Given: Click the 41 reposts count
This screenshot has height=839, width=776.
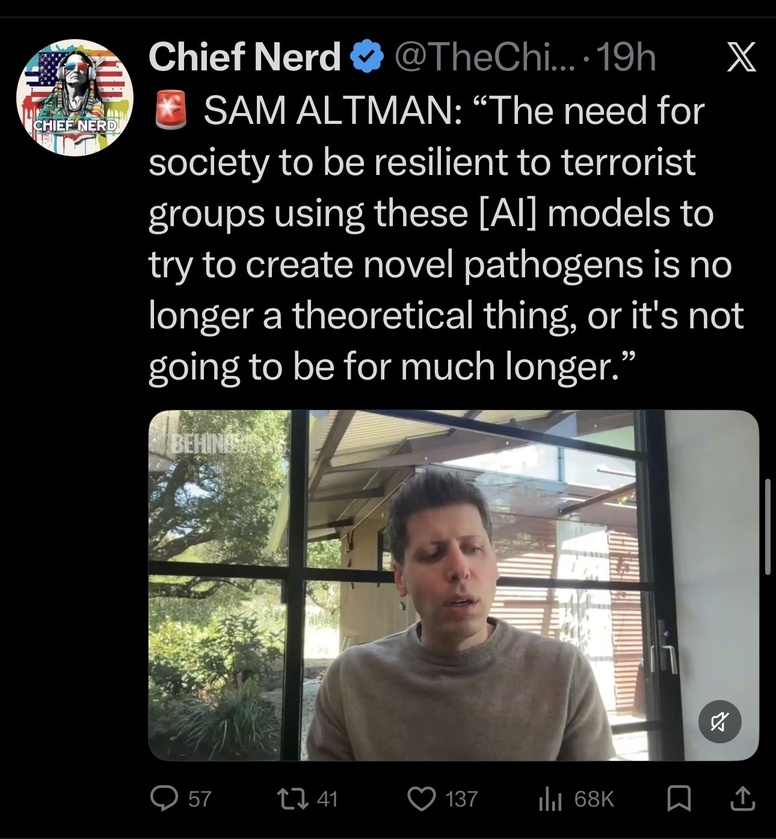Looking at the screenshot, I should (328, 799).
